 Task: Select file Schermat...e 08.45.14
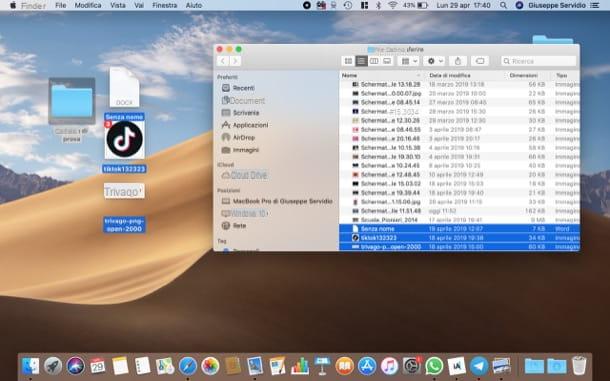point(459,102)
